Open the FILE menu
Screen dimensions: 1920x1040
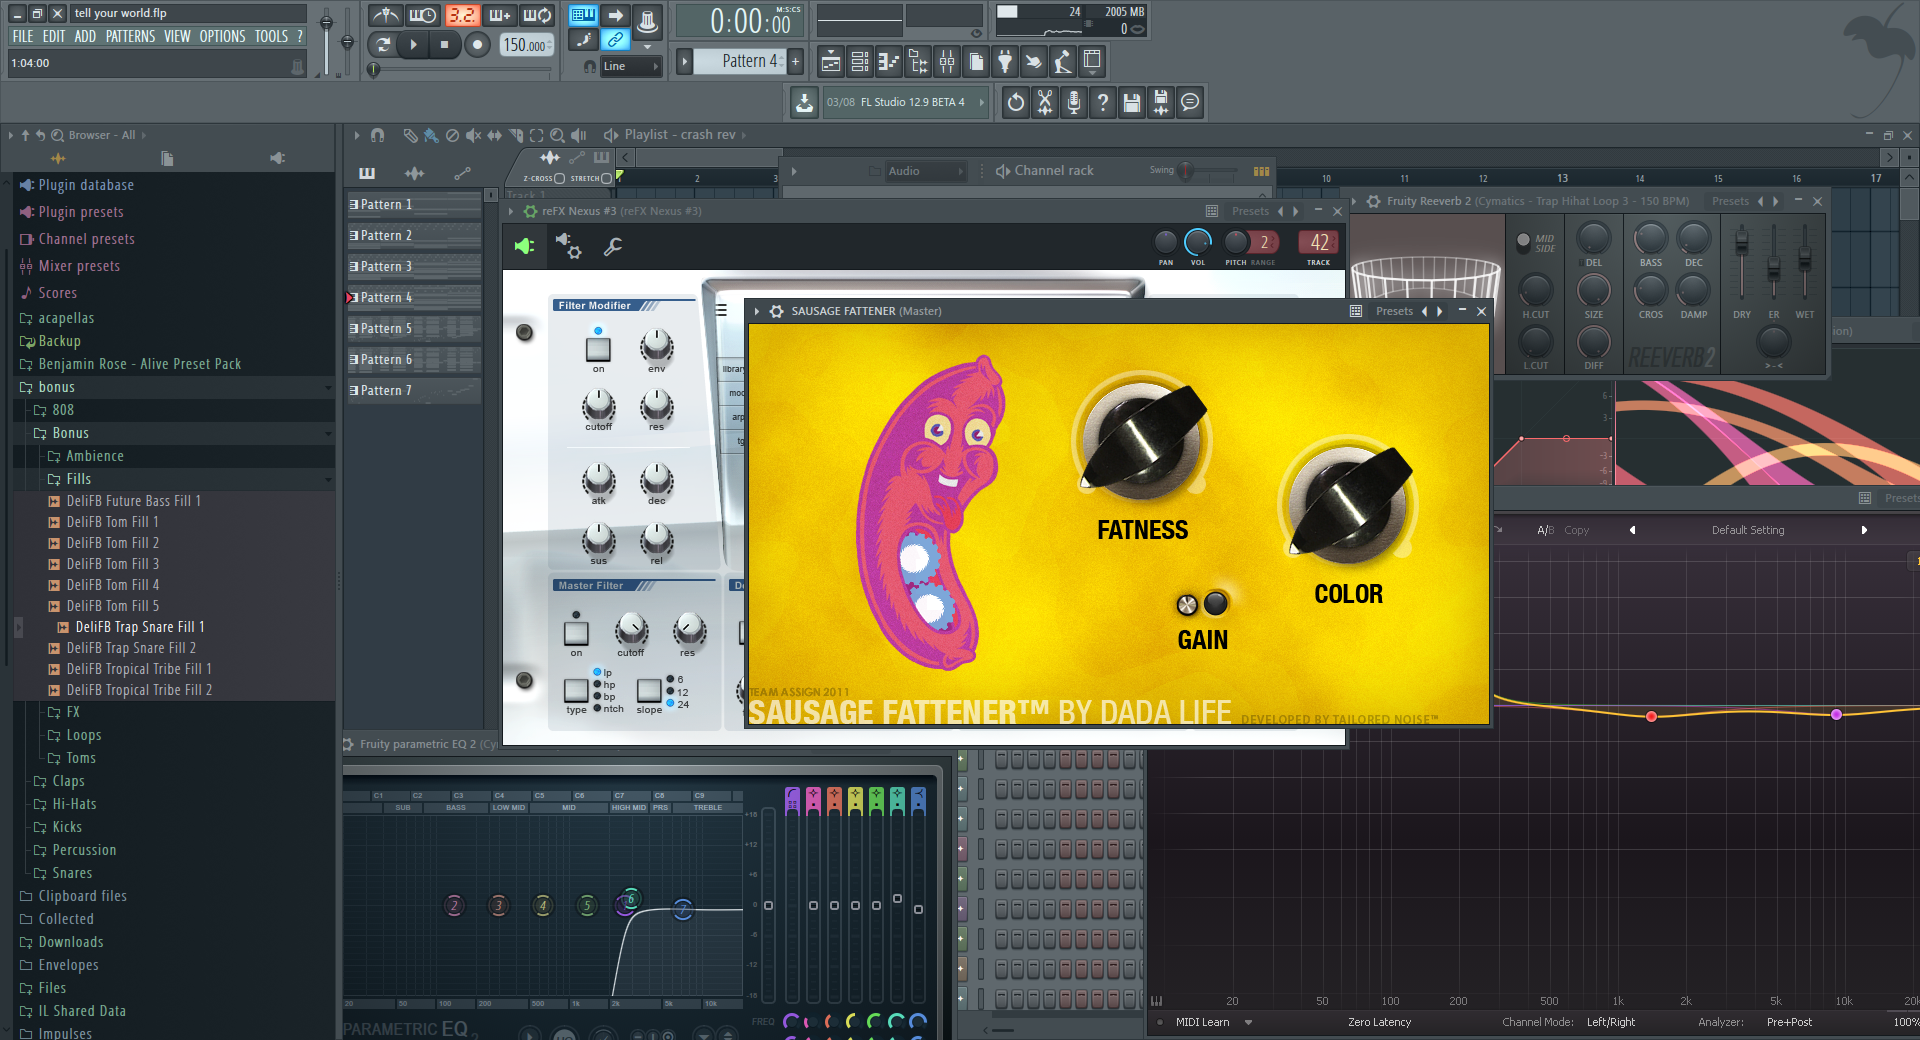tap(23, 37)
